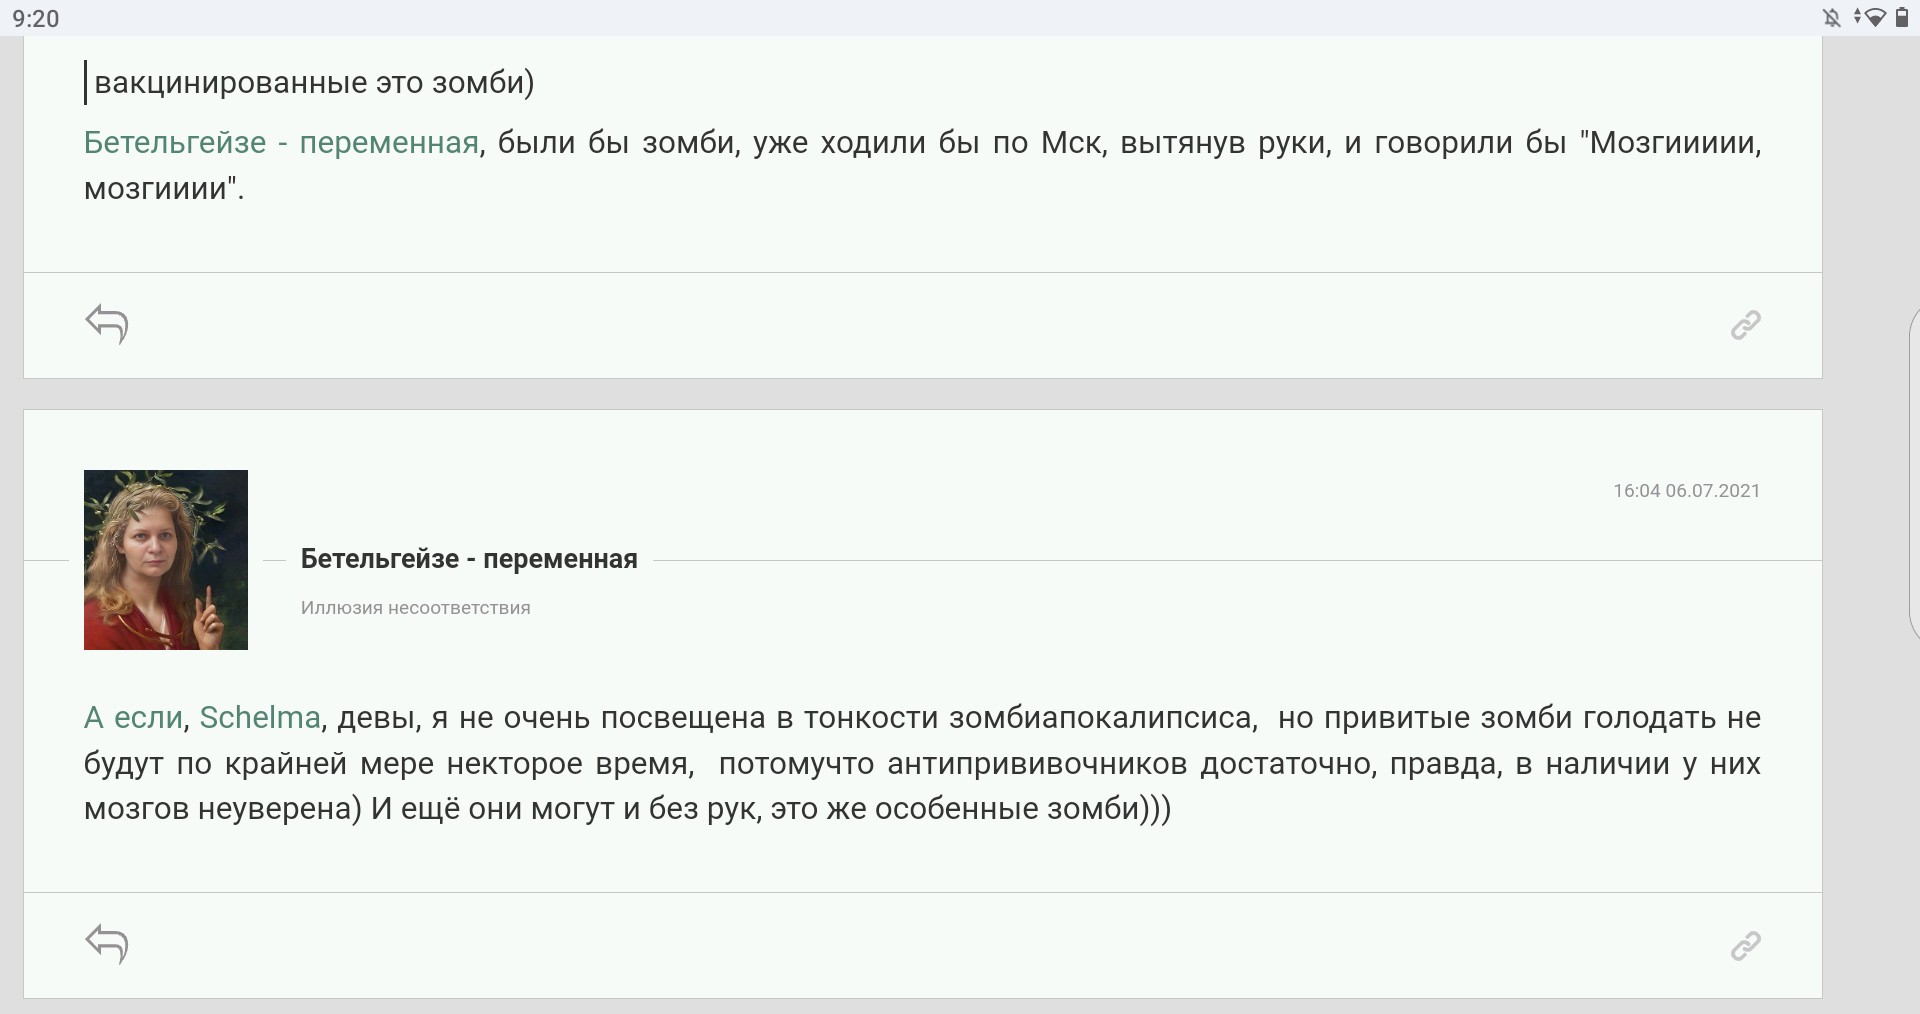Tap the muted notifications bell icon
This screenshot has height=1014, width=1920.
point(1832,17)
